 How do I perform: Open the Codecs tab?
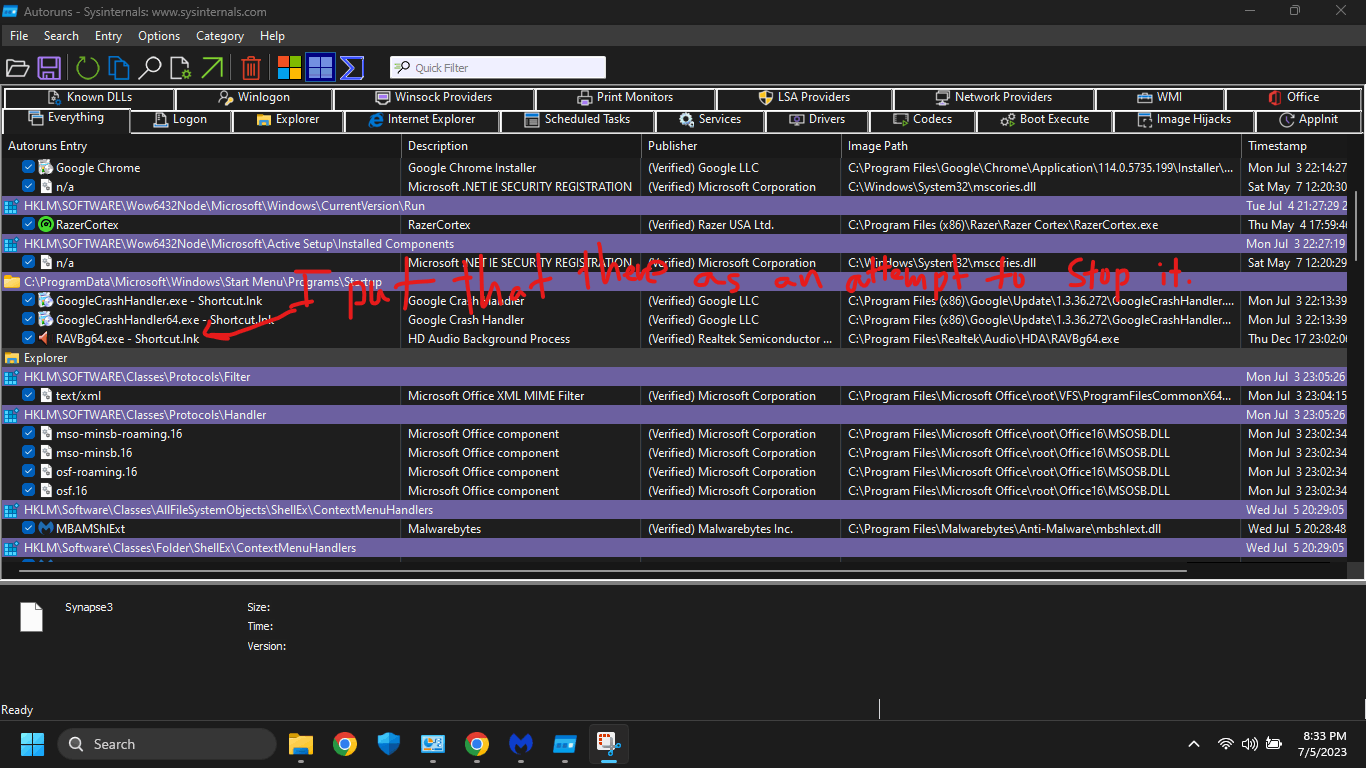[923, 119]
